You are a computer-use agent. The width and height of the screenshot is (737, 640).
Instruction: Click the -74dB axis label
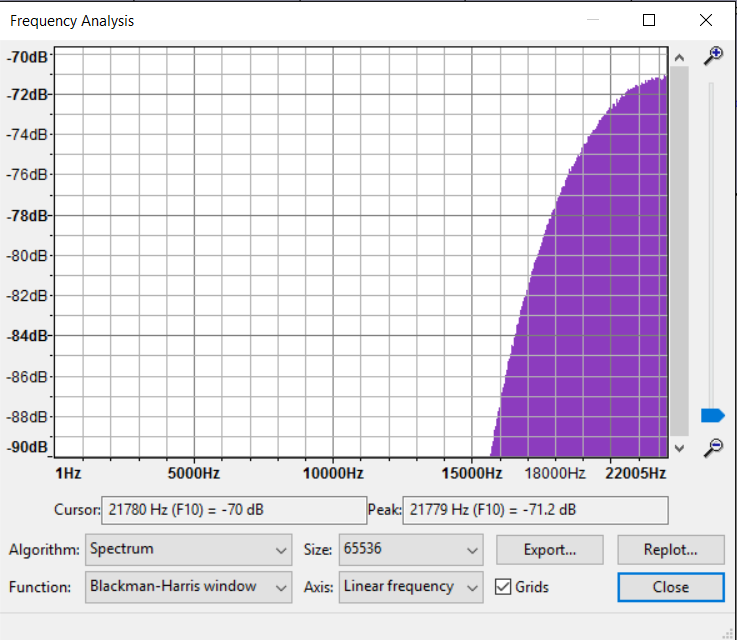pyautogui.click(x=27, y=134)
